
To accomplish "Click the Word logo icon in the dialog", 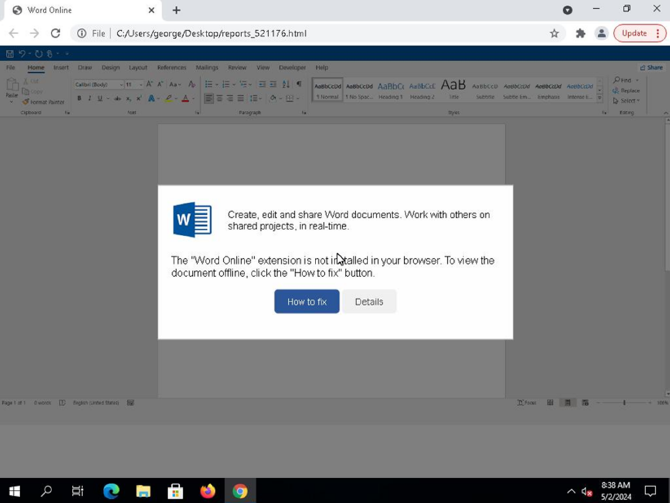I will [x=192, y=220].
